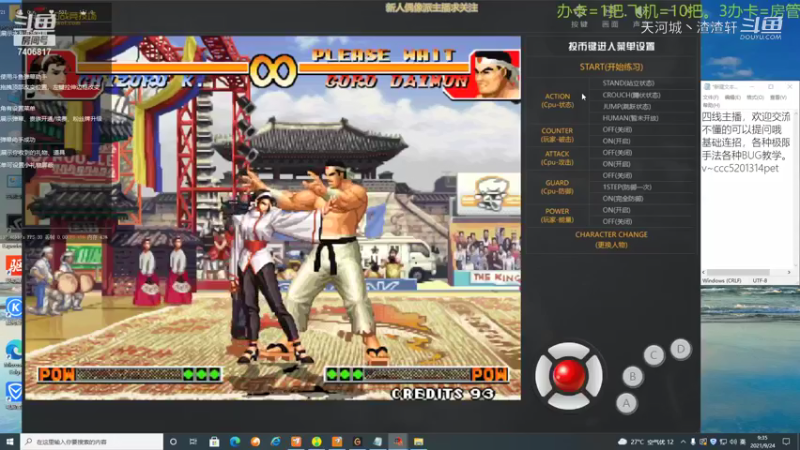Turn POWER gauge OFF(关闭)
The height and width of the screenshot is (450, 800).
pyautogui.click(x=617, y=221)
